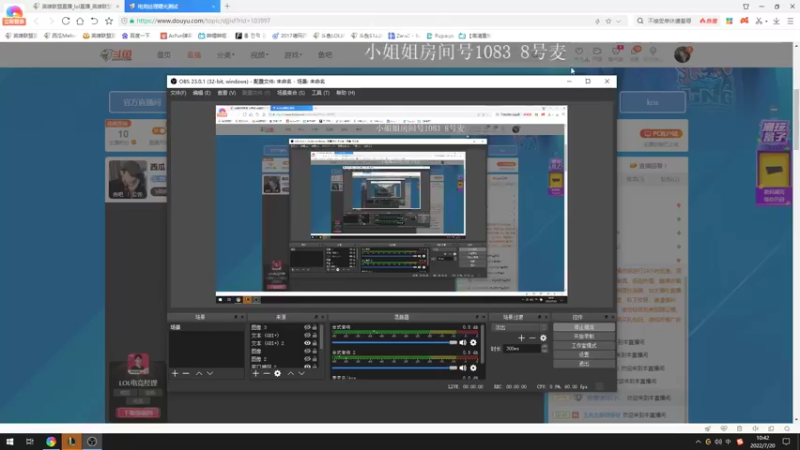This screenshot has width=800, height=450.
Task: Add scene transition with plus icon
Action: click(521, 338)
